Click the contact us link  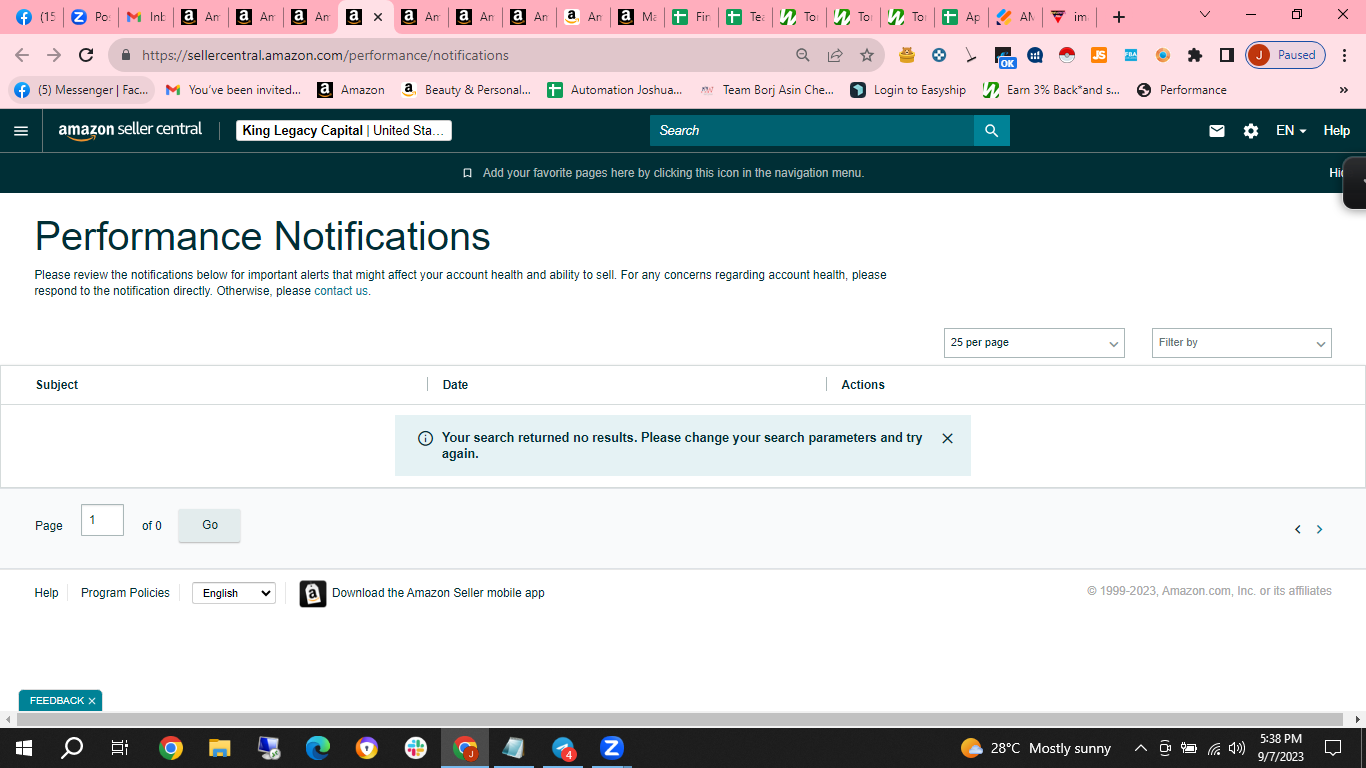(x=341, y=291)
